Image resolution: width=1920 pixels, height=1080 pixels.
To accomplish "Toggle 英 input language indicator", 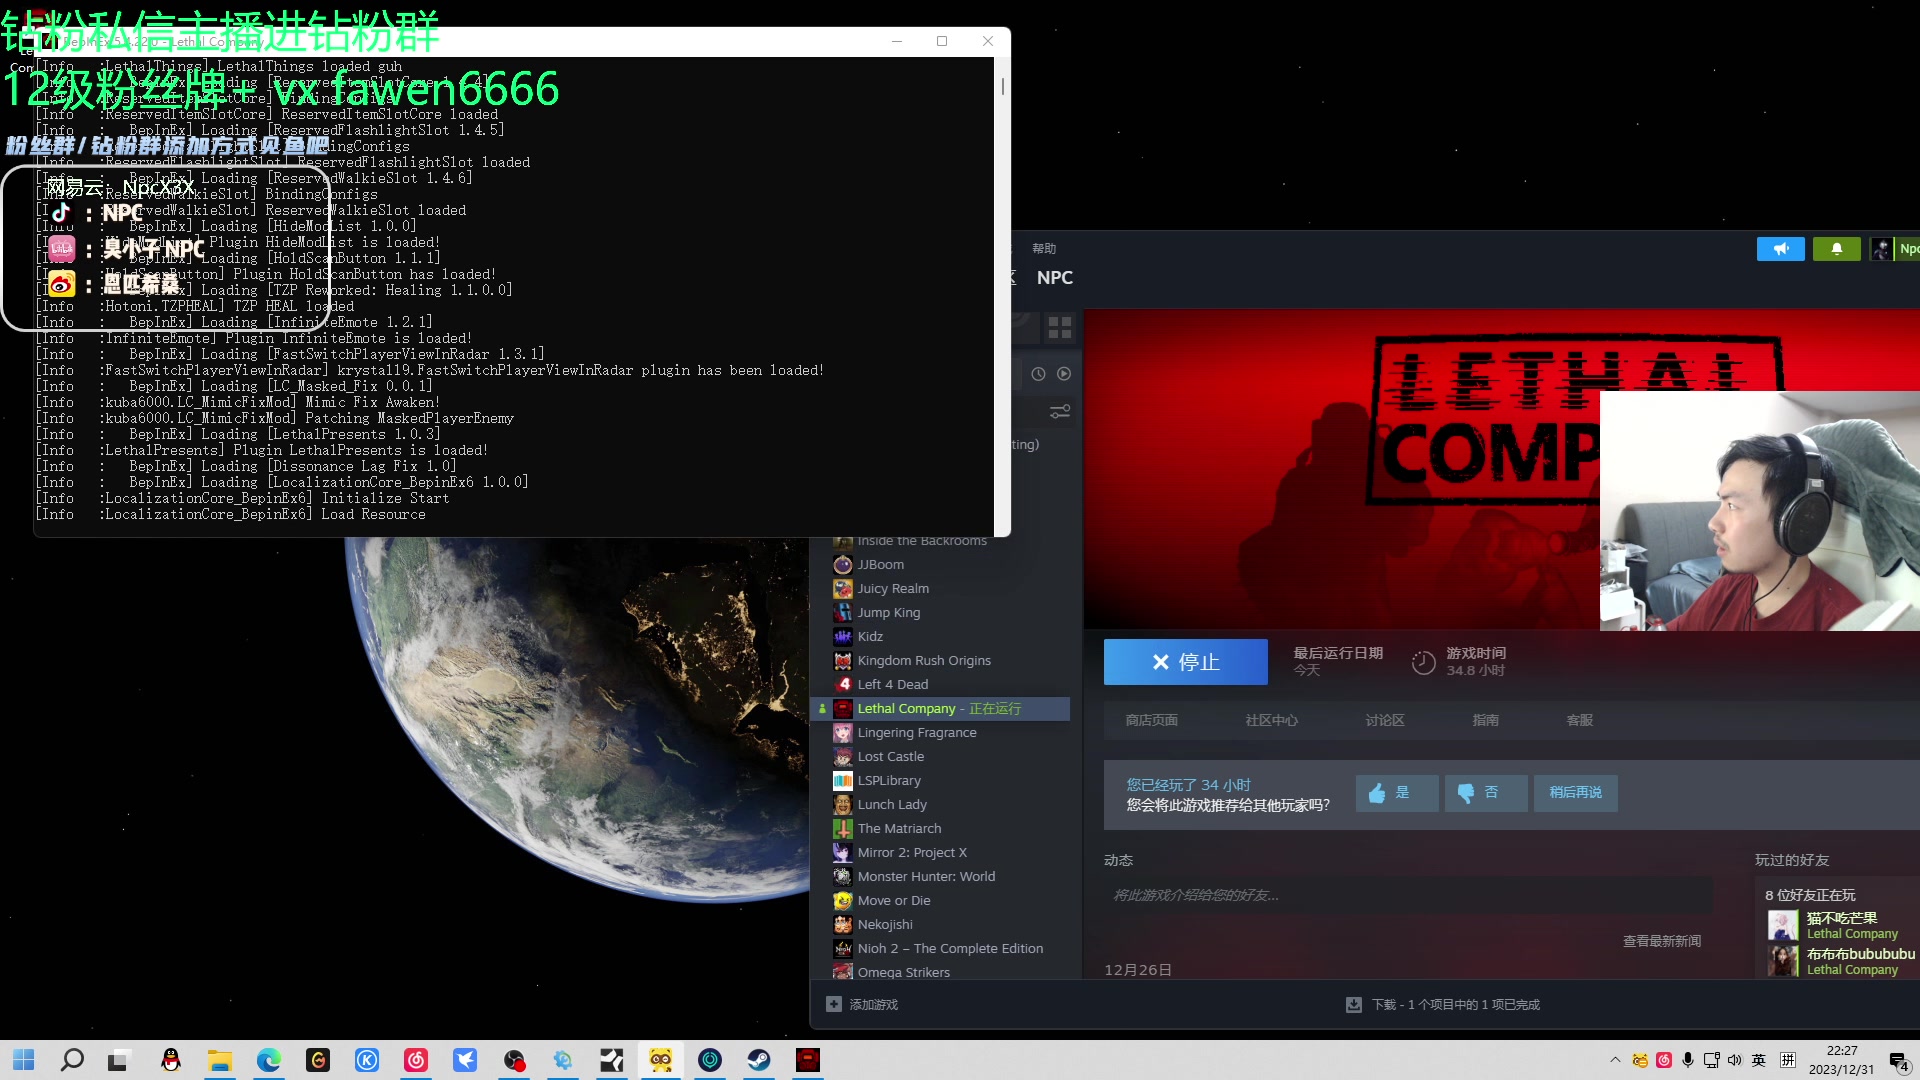I will point(1759,1060).
